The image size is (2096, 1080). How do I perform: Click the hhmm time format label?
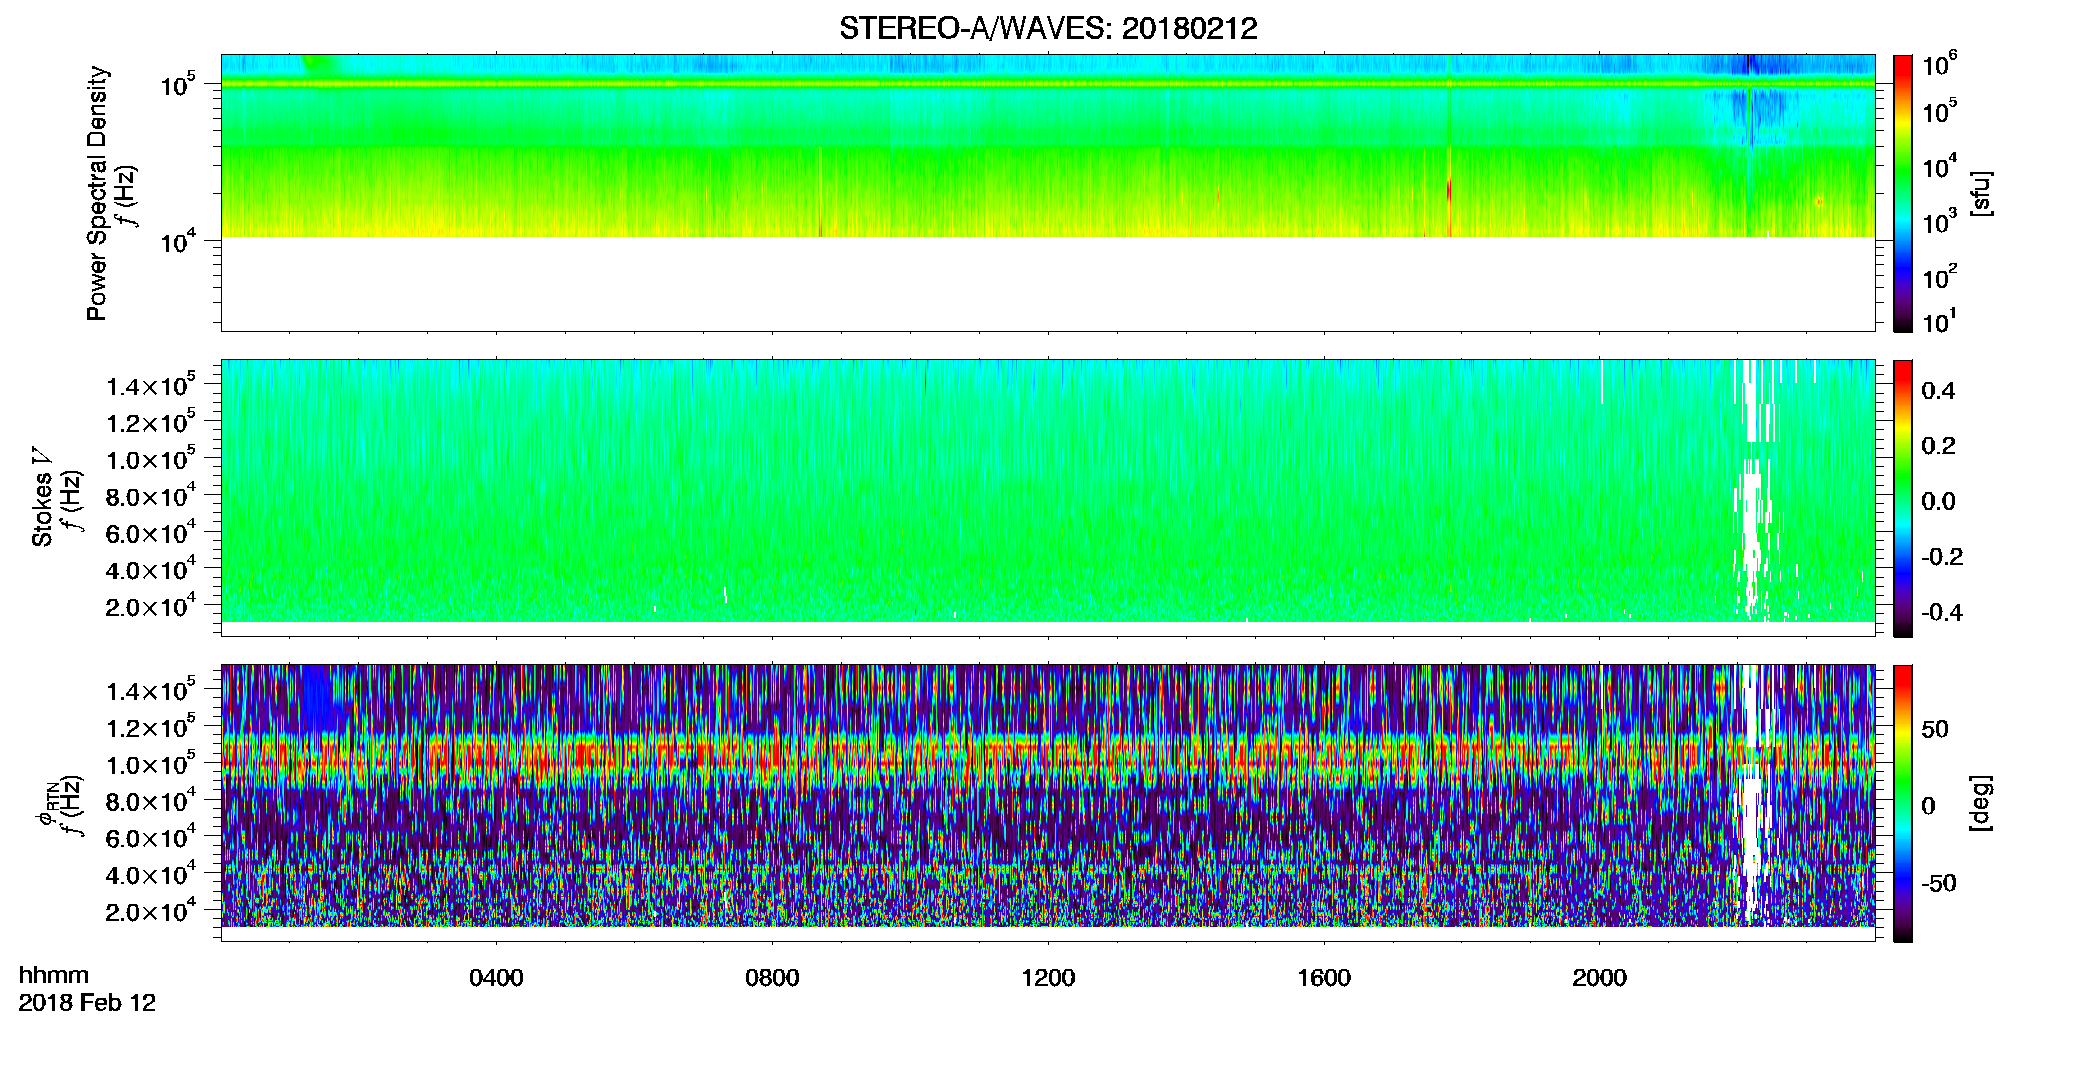54,975
